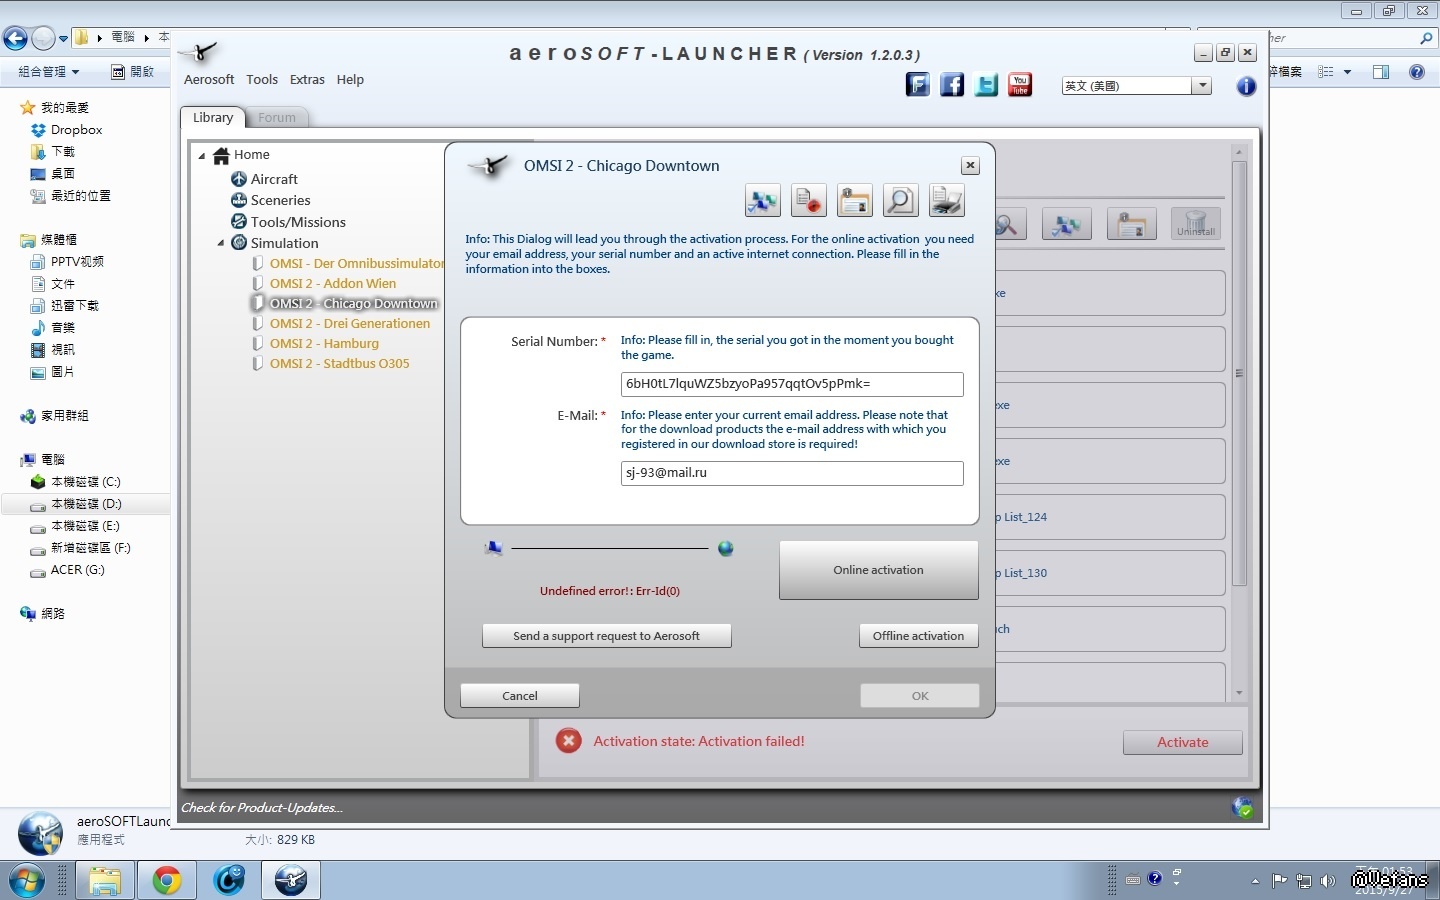Click the Explorer help question mark icon
The image size is (1440, 900).
click(1417, 72)
